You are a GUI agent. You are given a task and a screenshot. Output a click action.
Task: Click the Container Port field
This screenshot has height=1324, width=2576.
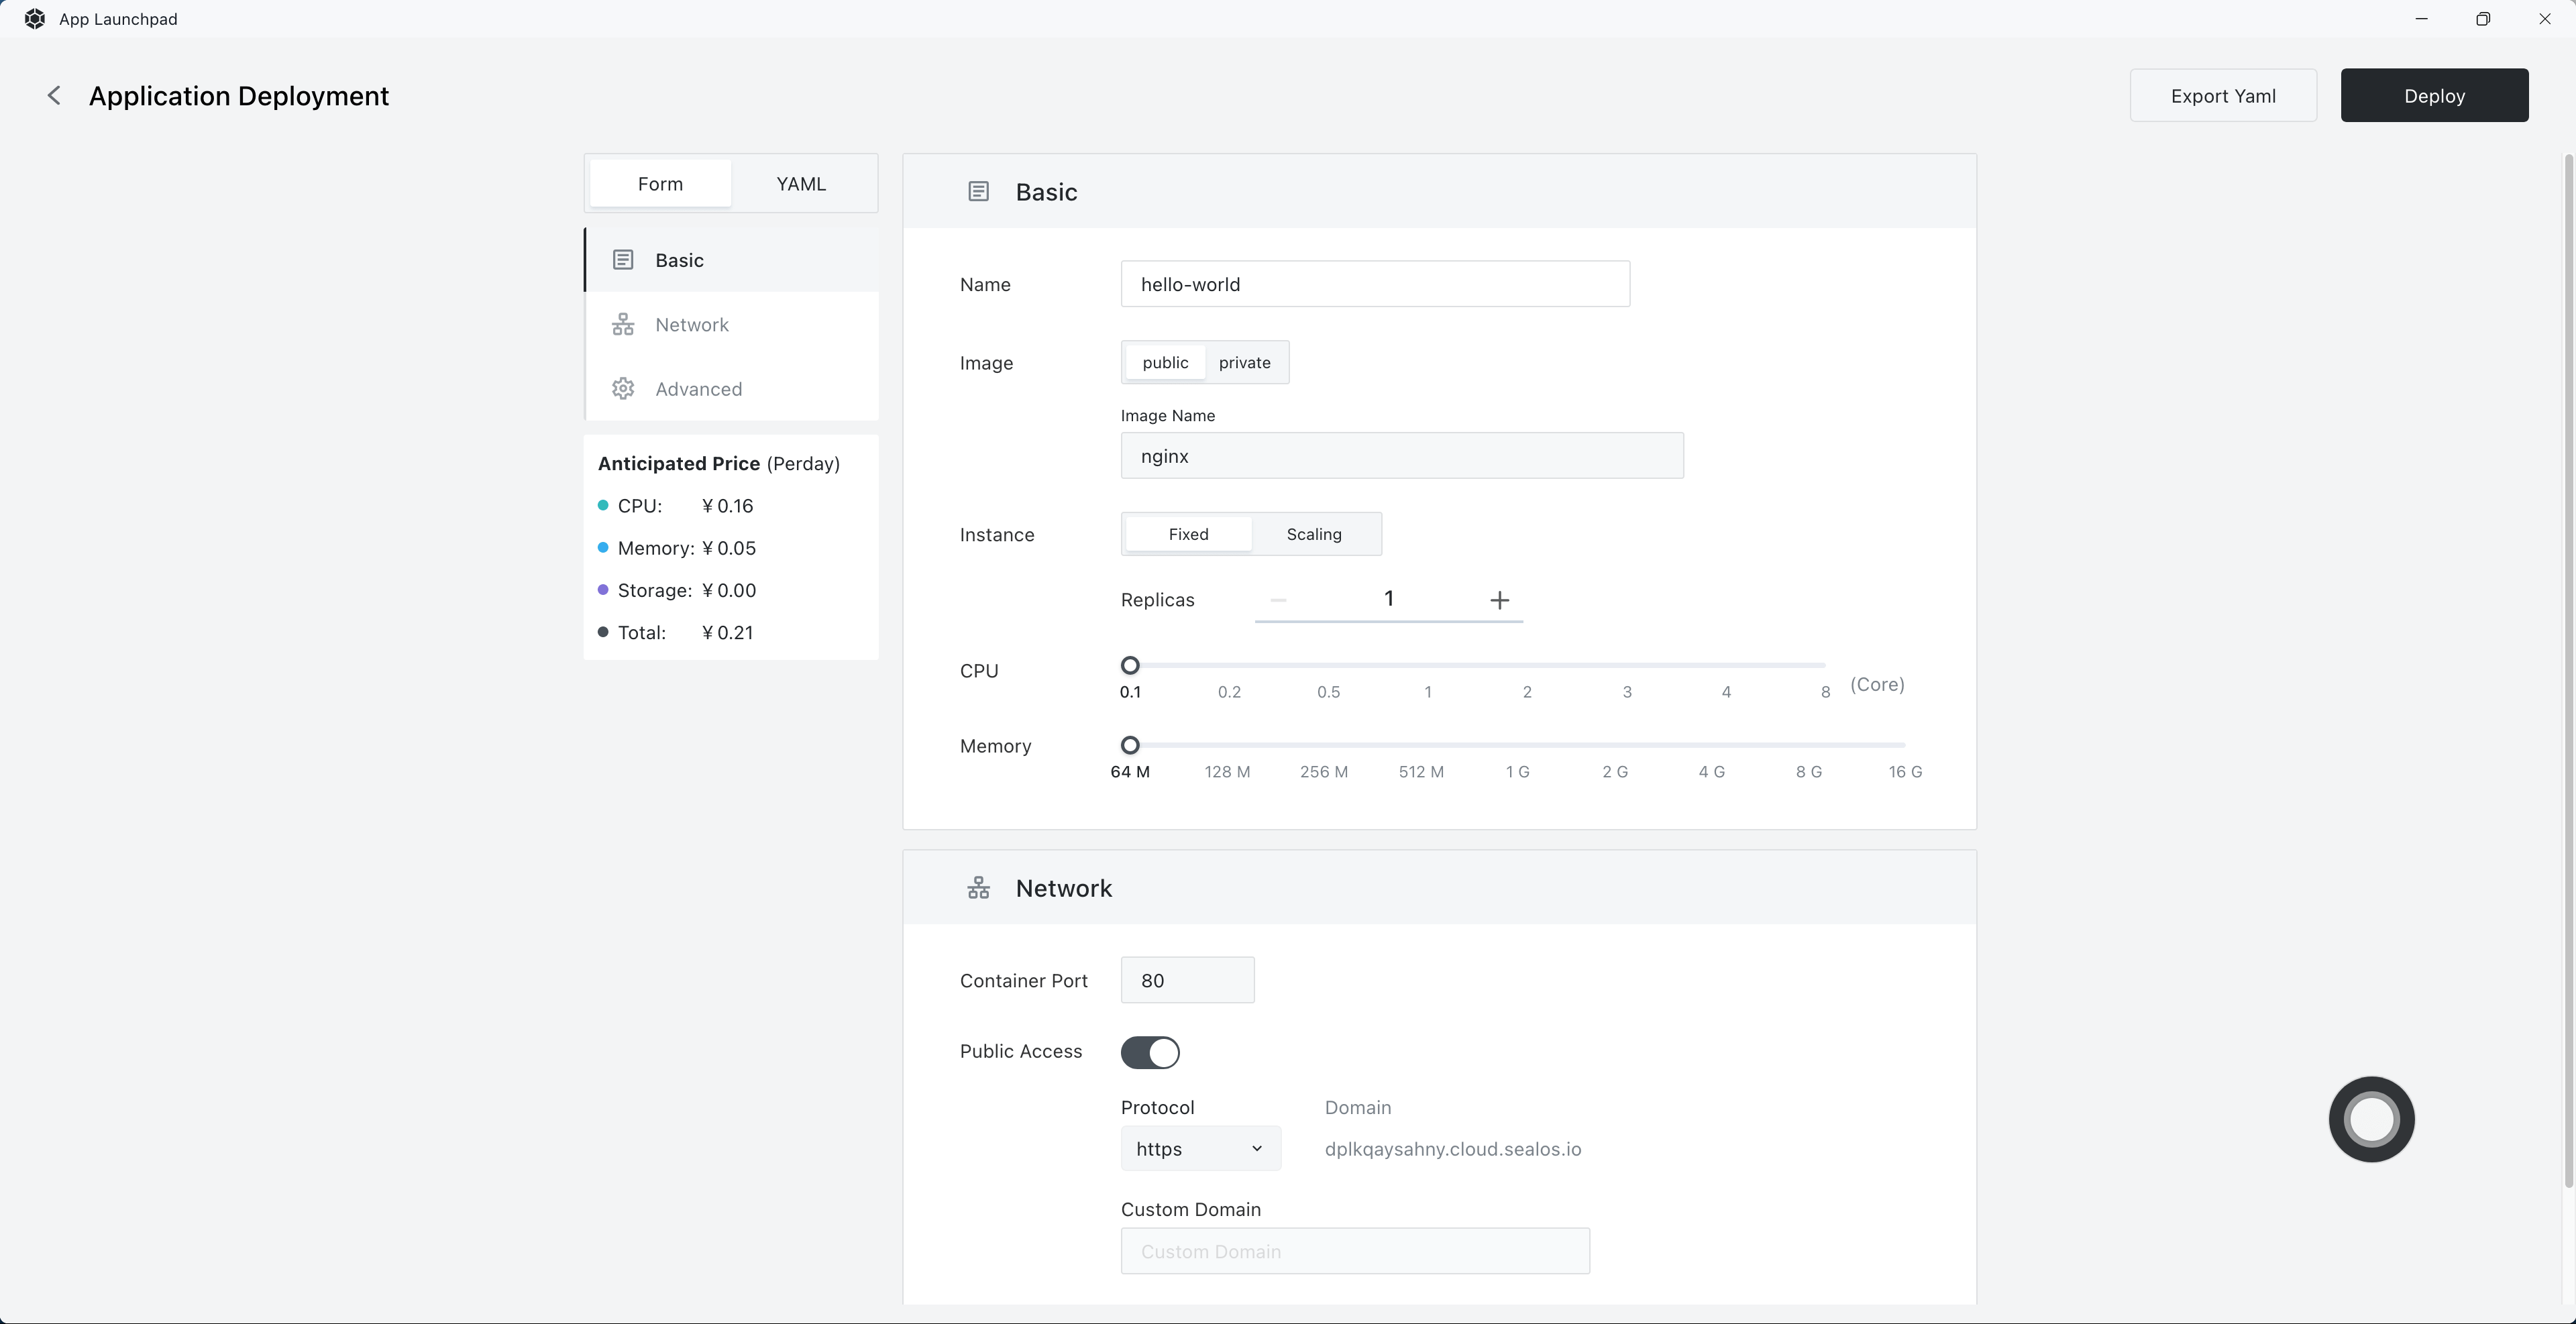(x=1187, y=980)
